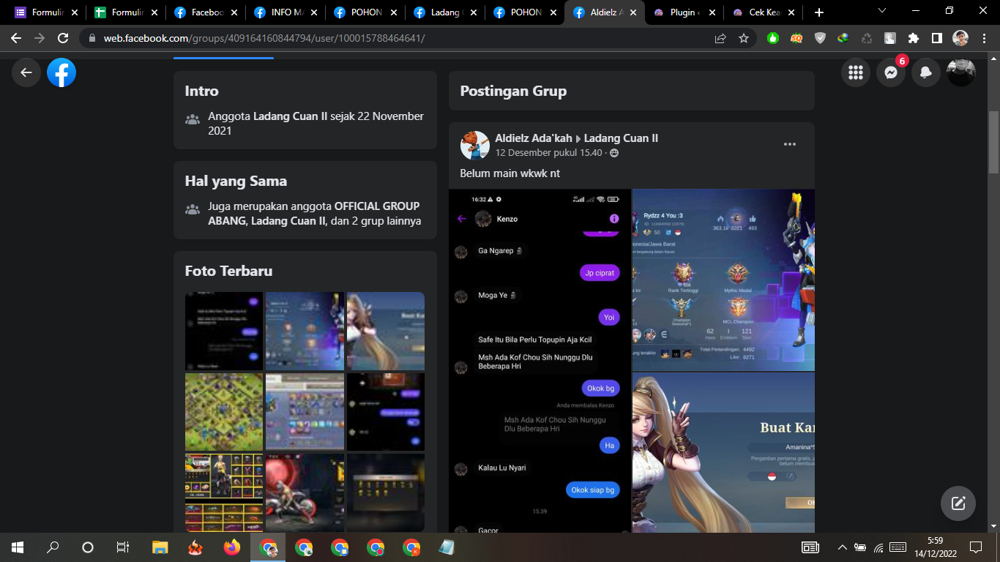The height and width of the screenshot is (562, 1000).
Task: Open a new browser tab
Action: (x=819, y=12)
